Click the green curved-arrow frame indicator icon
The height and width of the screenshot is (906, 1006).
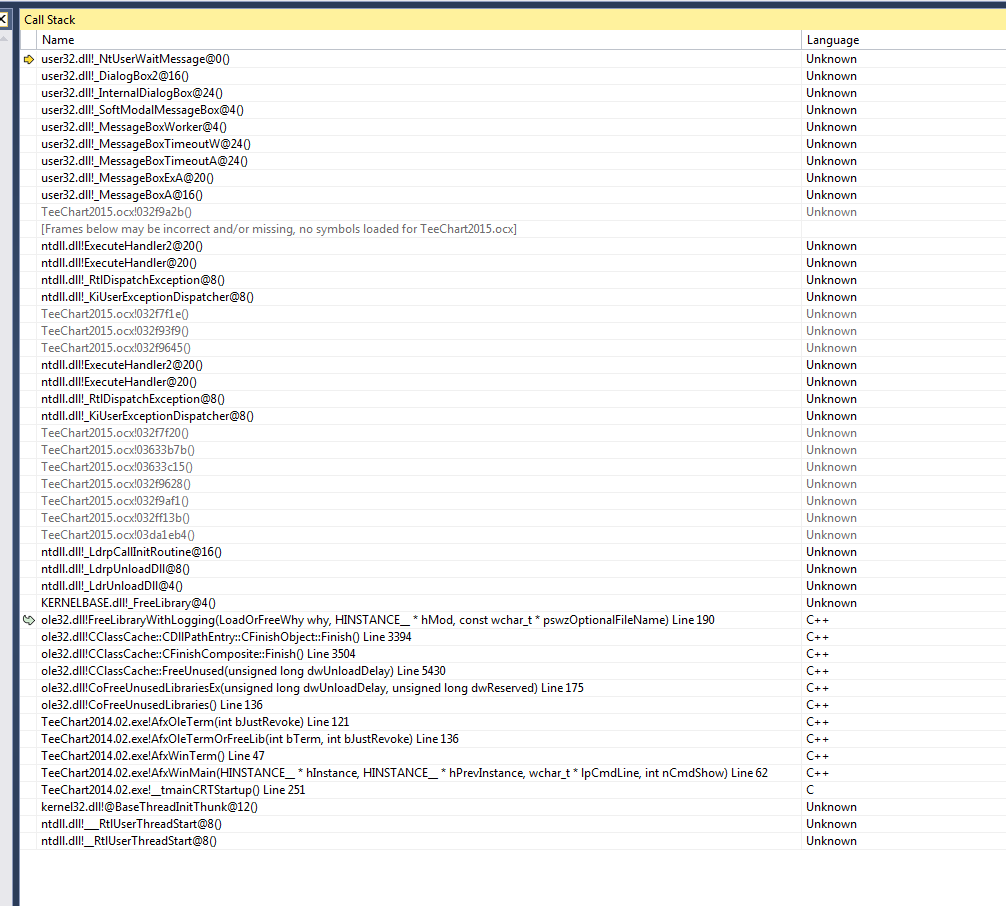[29, 620]
